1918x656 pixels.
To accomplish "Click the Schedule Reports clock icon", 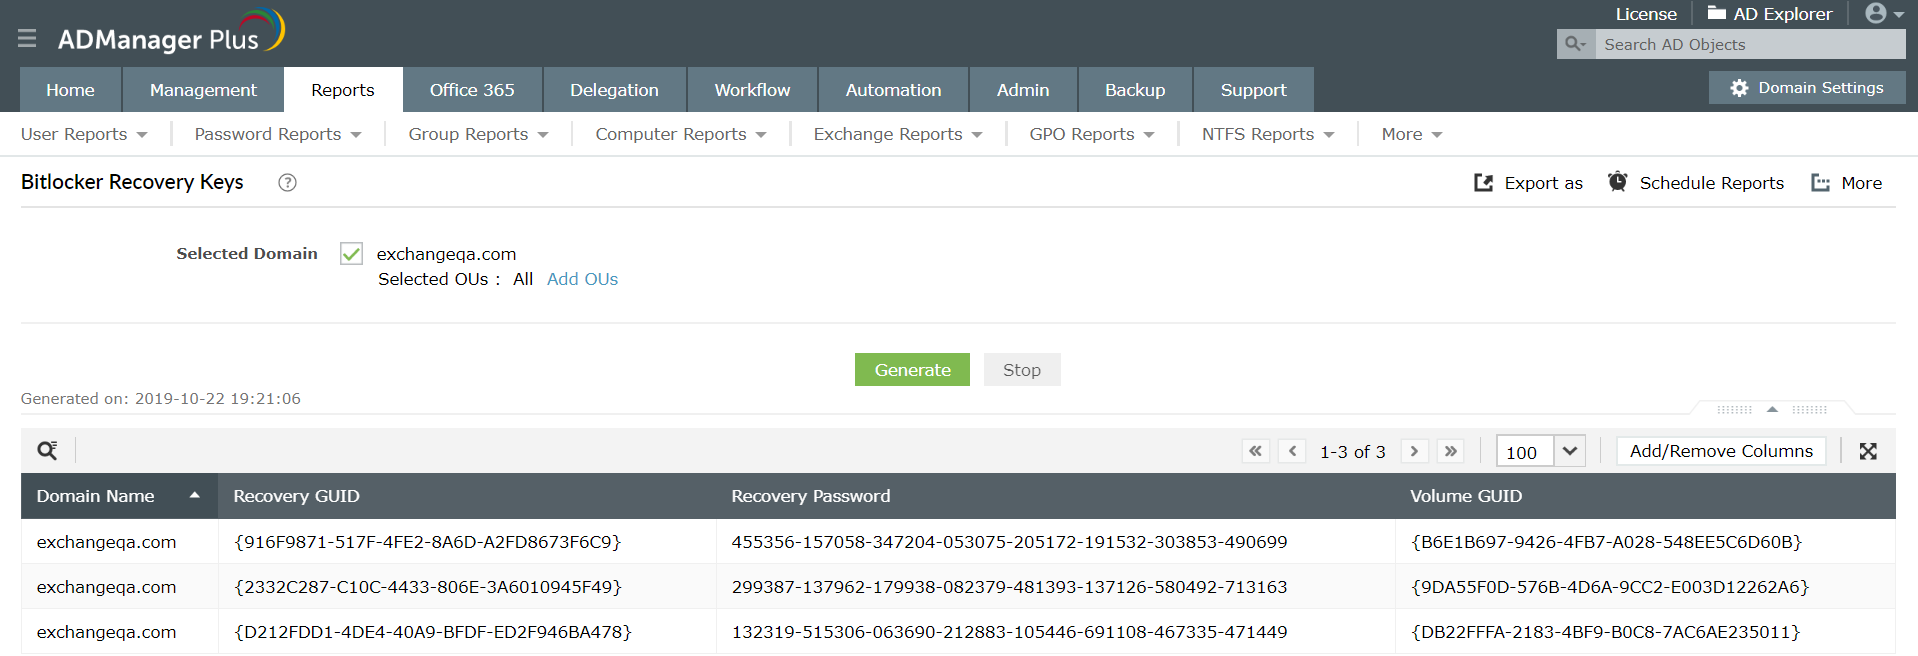I will [x=1617, y=182].
